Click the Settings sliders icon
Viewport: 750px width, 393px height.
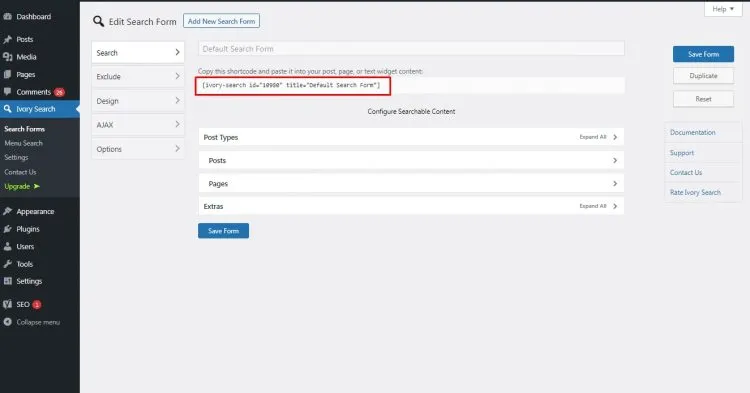click(7, 281)
